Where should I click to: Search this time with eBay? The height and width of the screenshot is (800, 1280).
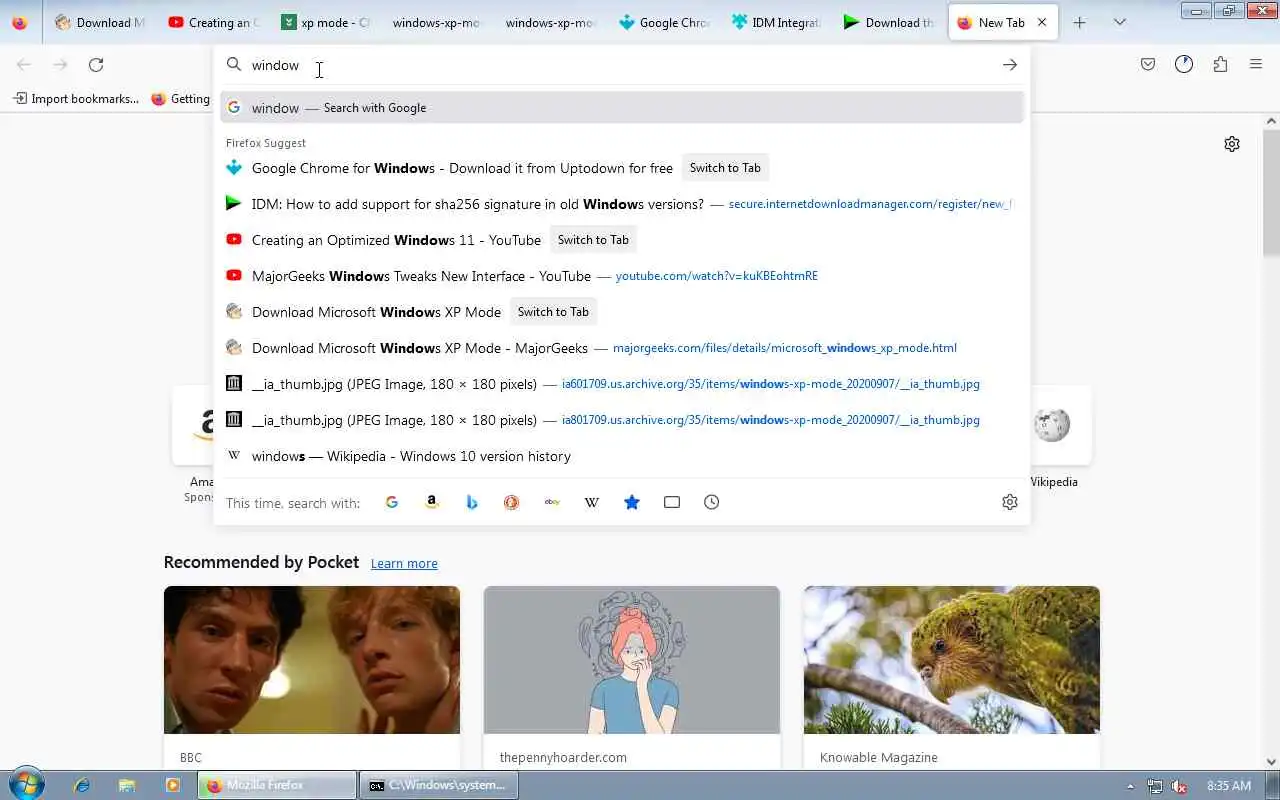click(552, 502)
